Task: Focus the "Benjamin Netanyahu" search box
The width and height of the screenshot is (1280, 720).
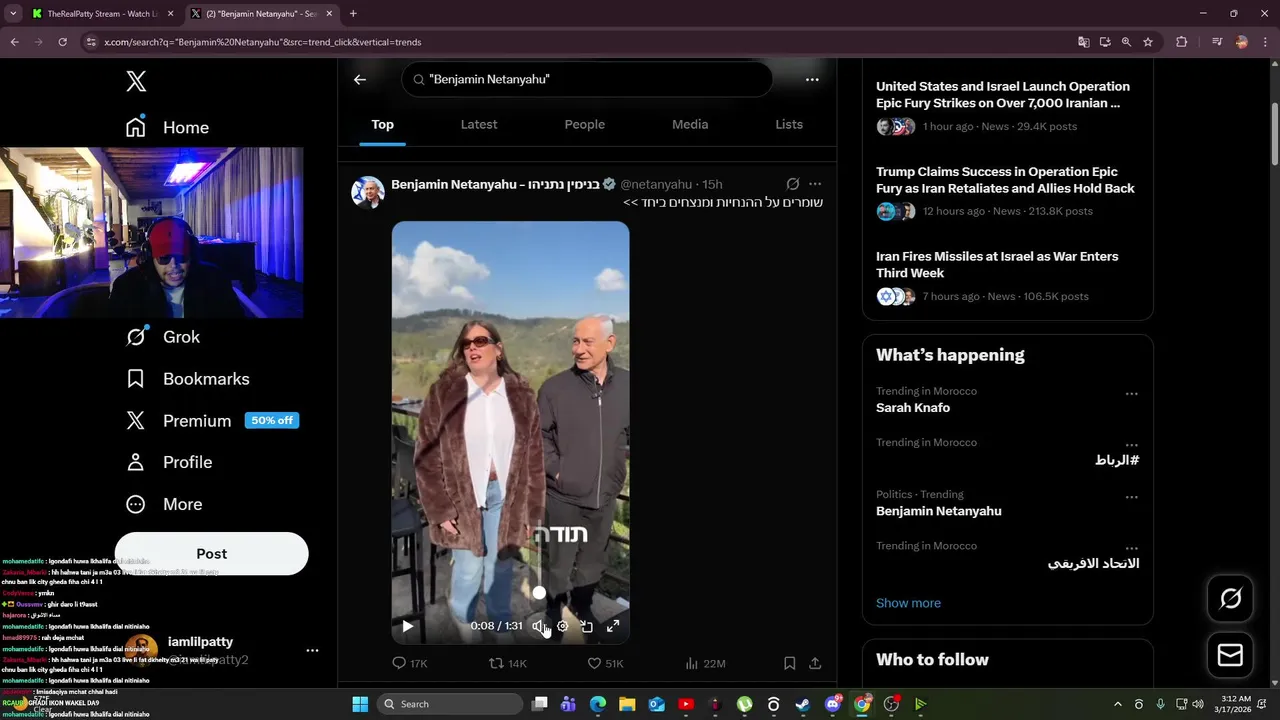Action: pos(587,79)
